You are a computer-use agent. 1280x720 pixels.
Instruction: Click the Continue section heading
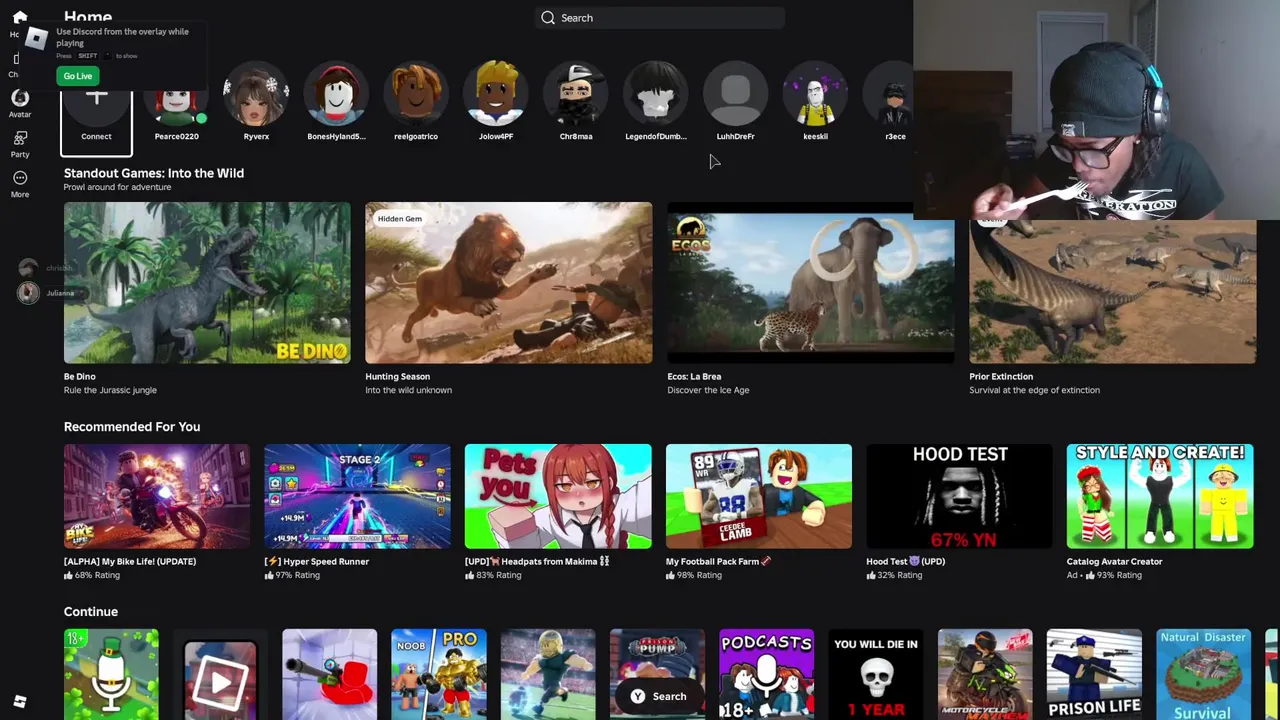tap(91, 612)
